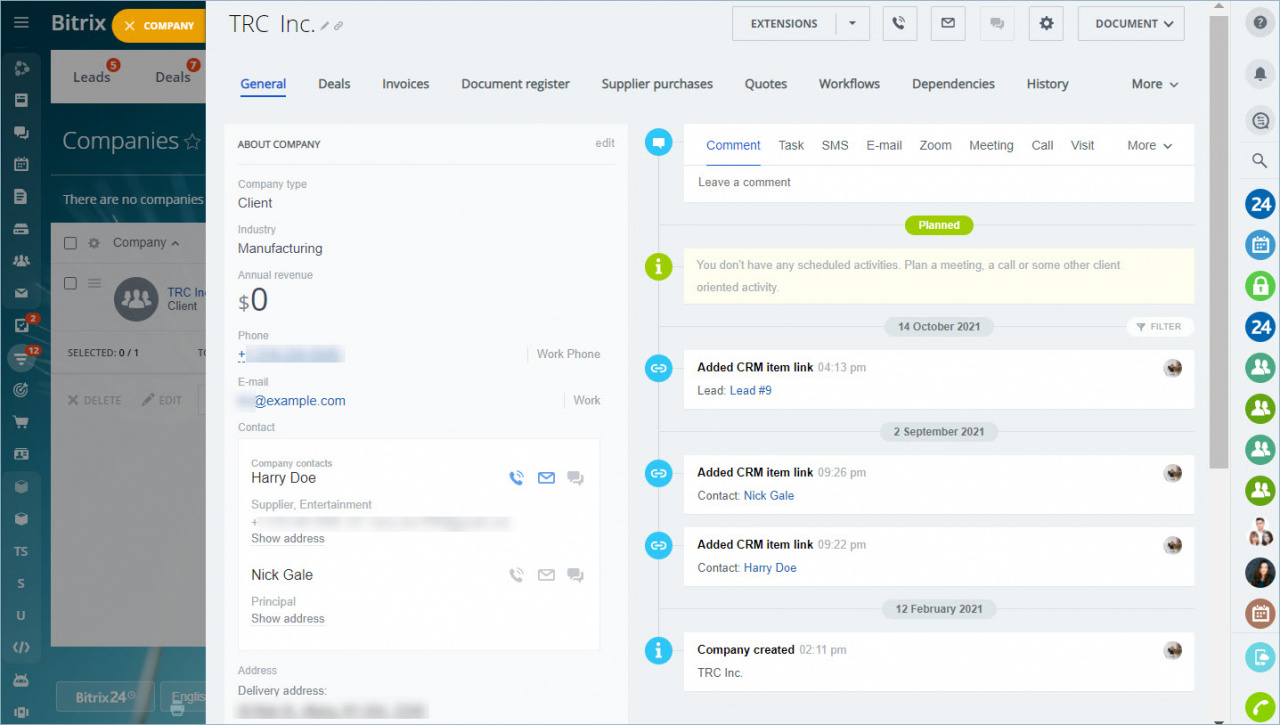Switch to the Invoices tab
1280x725 pixels.
406,84
